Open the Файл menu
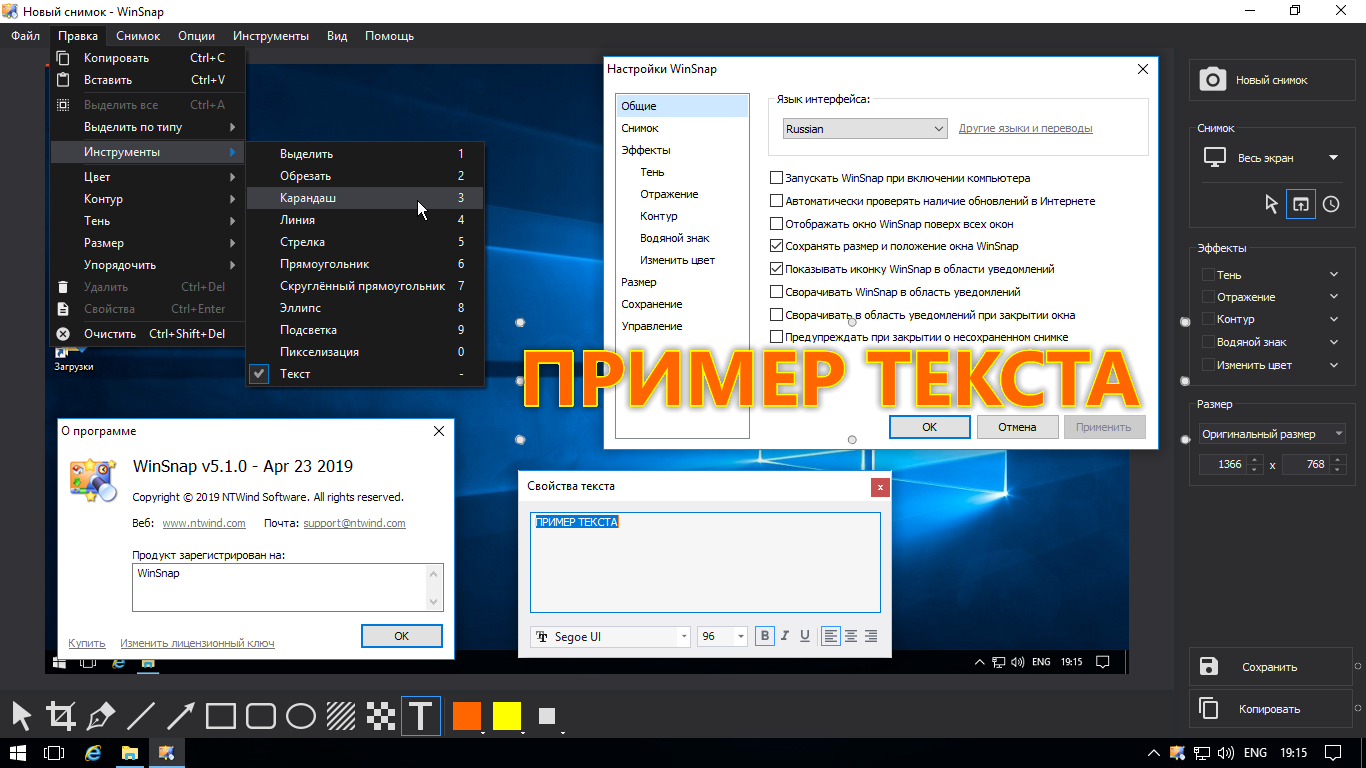This screenshot has height=768, width=1366. pyautogui.click(x=26, y=36)
